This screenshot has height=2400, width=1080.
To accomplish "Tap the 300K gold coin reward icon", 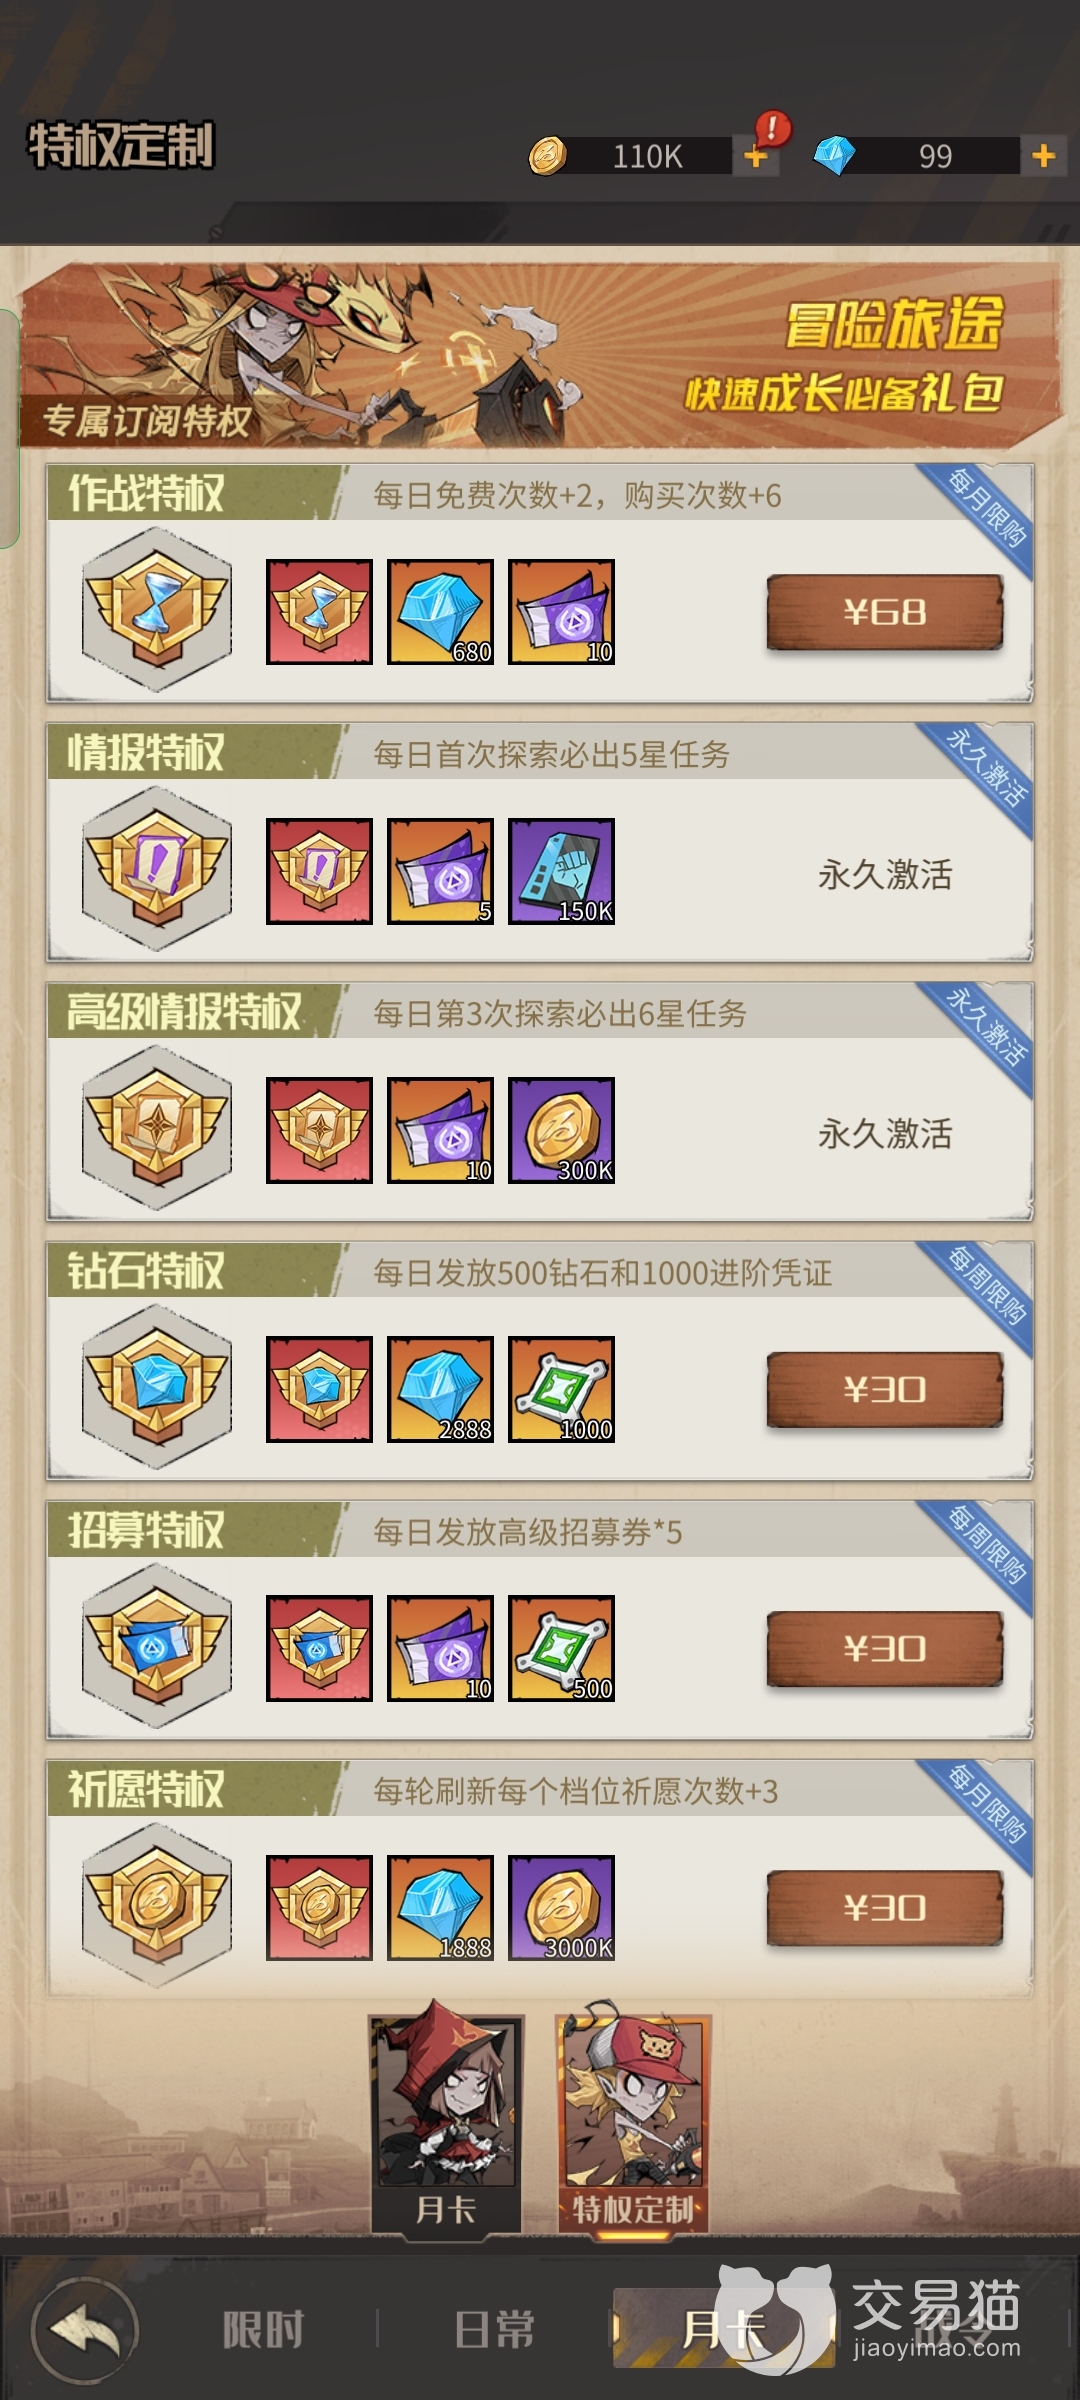I will click(561, 1130).
